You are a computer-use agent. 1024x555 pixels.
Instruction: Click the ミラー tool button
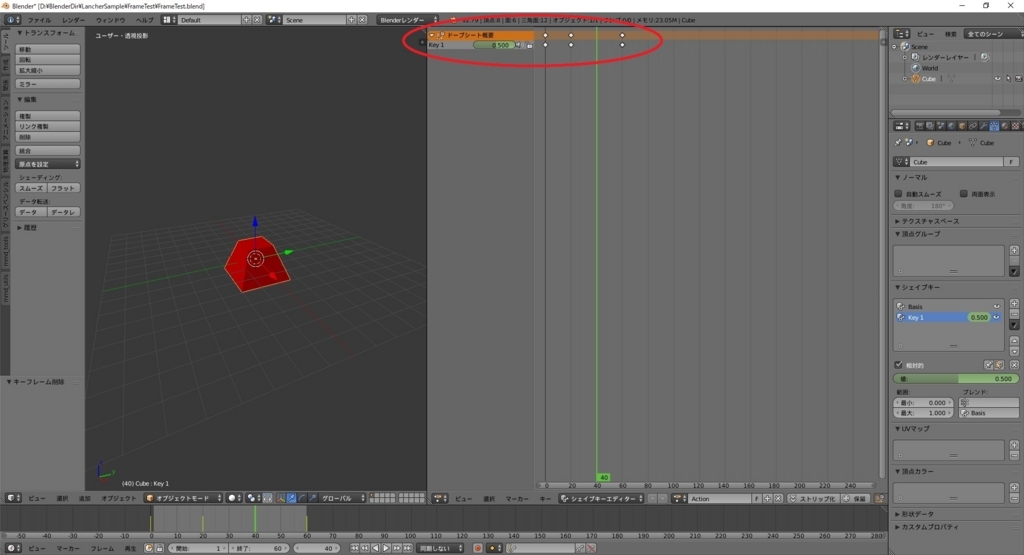point(48,84)
